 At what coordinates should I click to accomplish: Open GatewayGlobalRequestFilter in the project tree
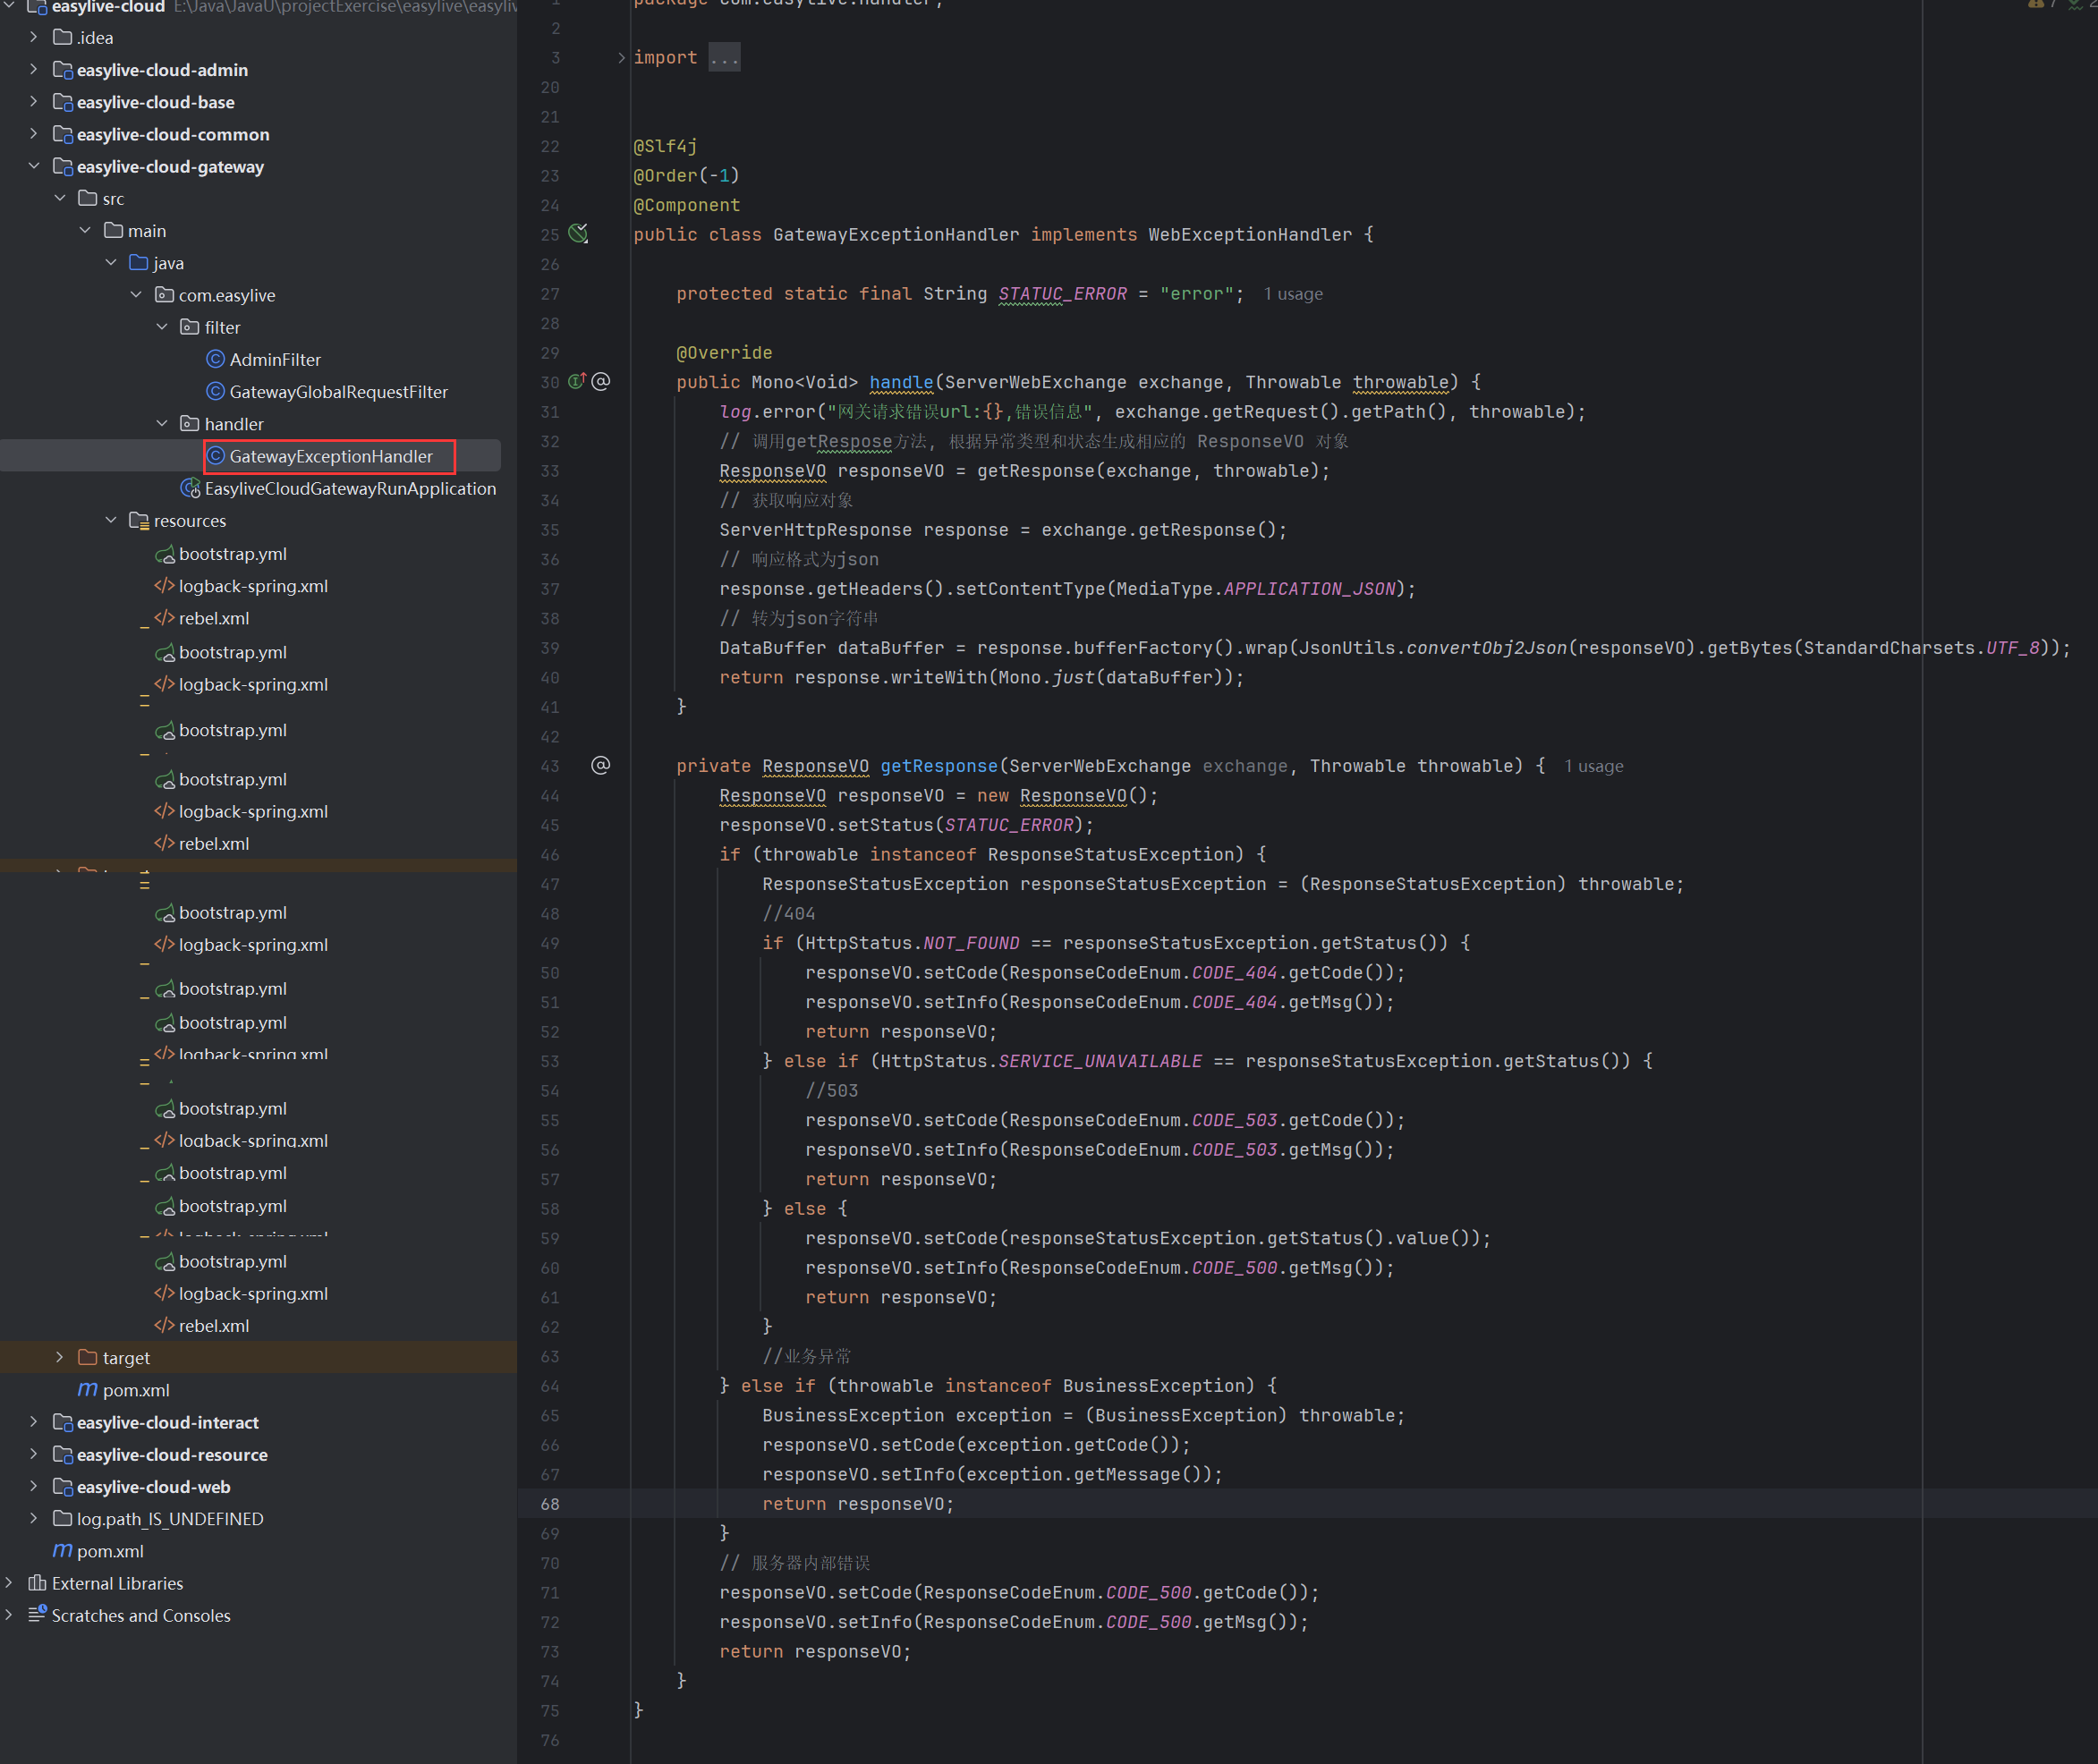coord(338,392)
